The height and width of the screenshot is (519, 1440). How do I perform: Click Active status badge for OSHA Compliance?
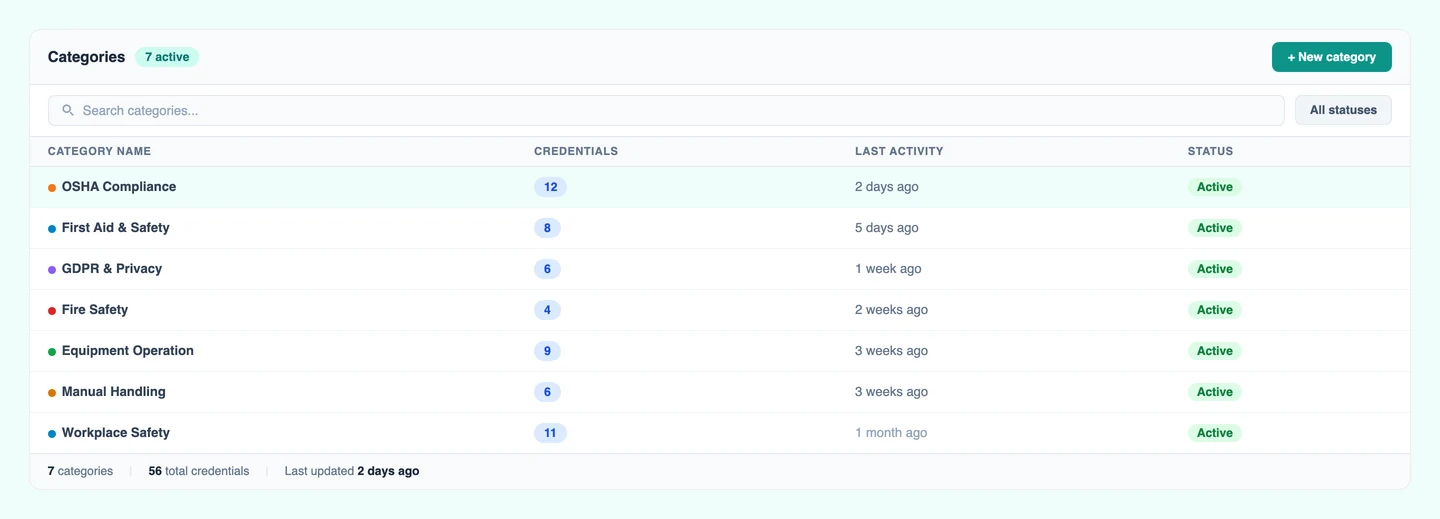pos(1215,187)
